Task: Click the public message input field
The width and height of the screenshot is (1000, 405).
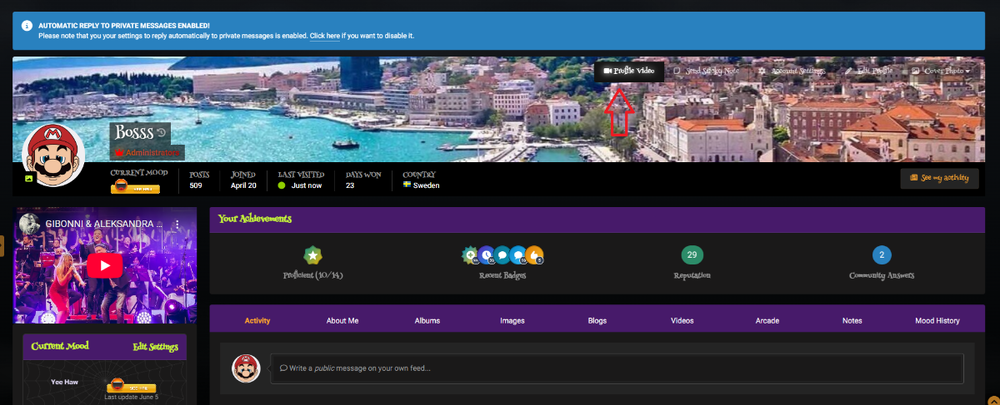Action: pos(615,368)
